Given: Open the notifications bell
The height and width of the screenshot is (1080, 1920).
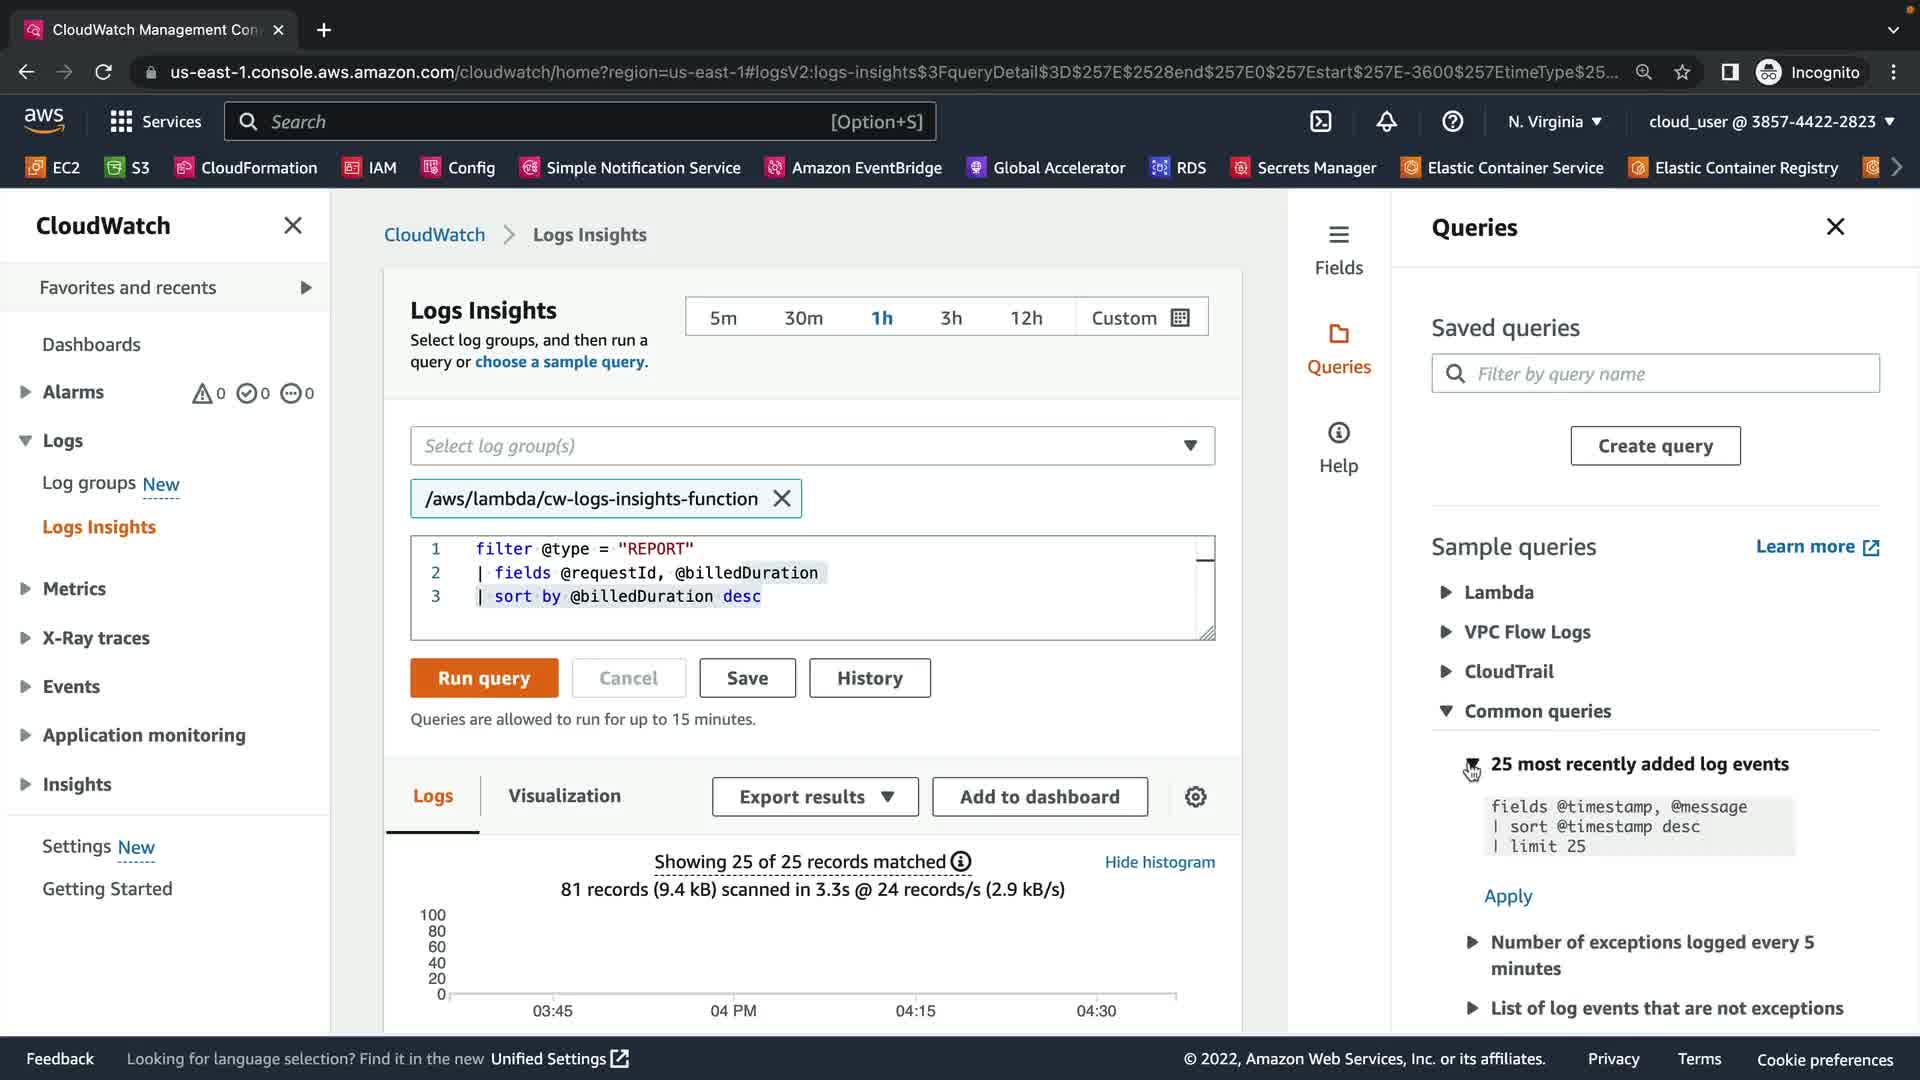Looking at the screenshot, I should coord(1386,122).
